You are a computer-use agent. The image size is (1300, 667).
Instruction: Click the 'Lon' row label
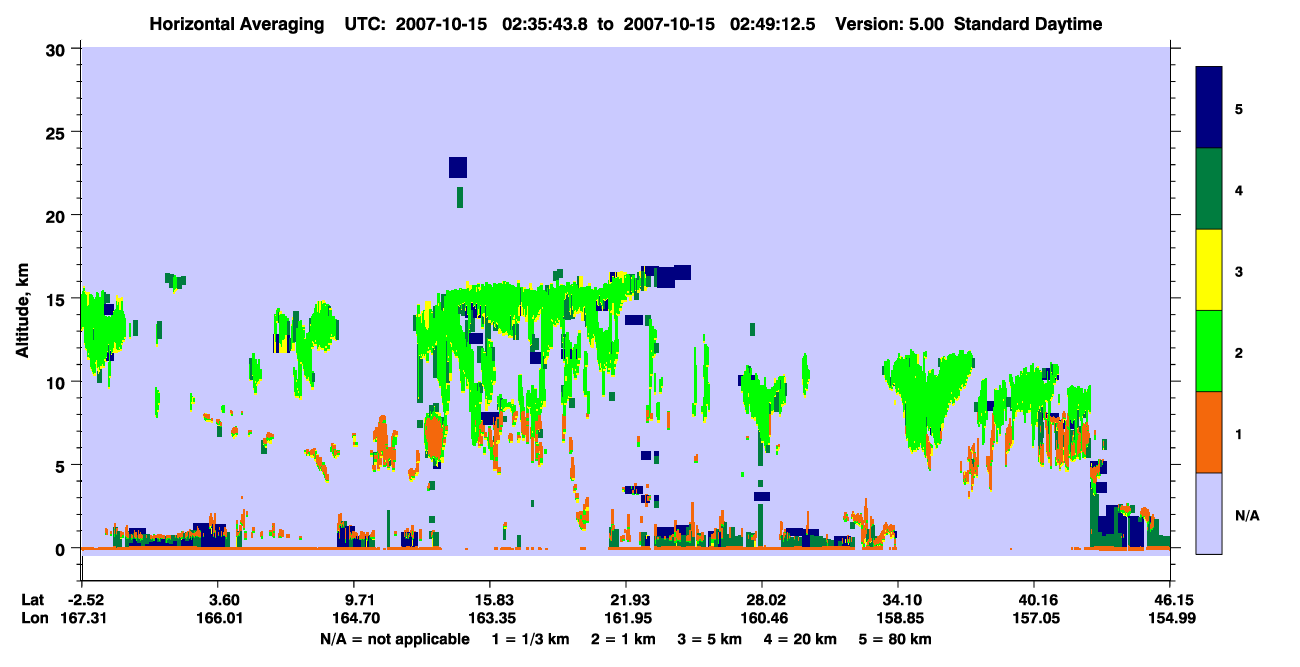click(x=34, y=618)
